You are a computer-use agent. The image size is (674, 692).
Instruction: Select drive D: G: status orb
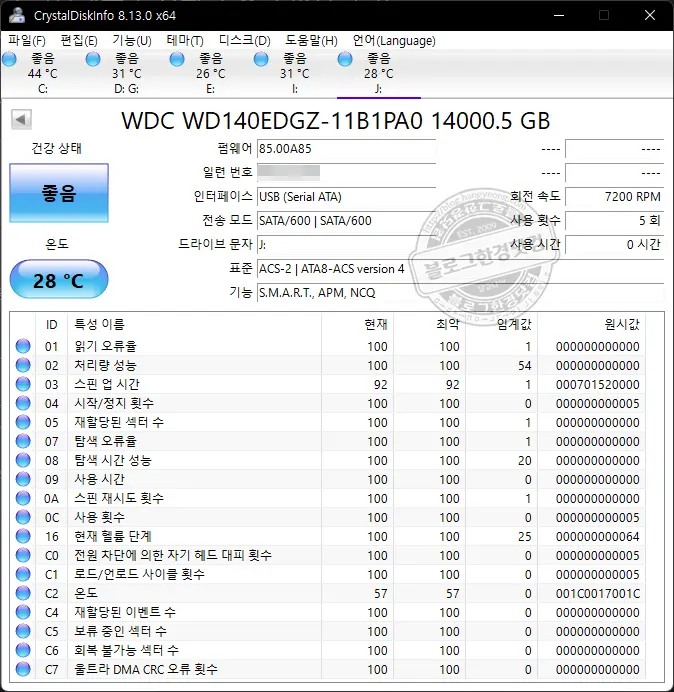tap(93, 59)
